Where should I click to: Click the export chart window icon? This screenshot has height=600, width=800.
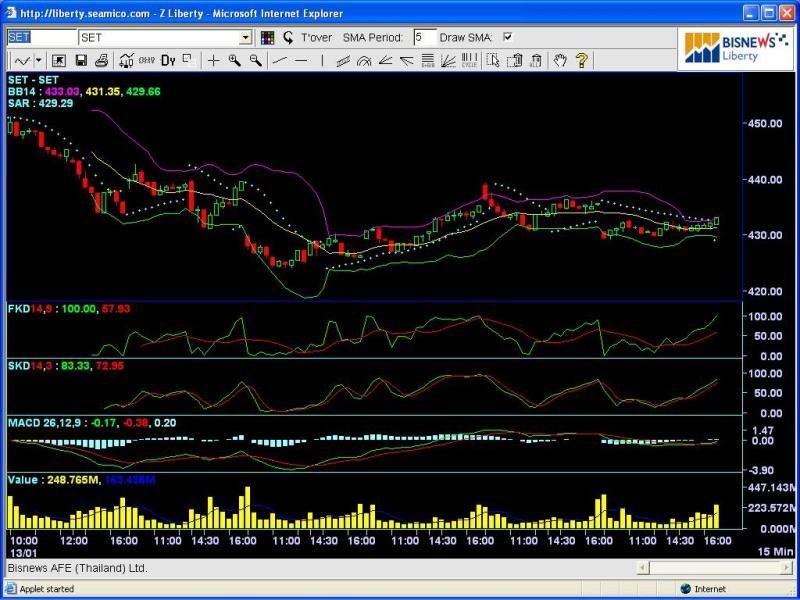pos(59,61)
